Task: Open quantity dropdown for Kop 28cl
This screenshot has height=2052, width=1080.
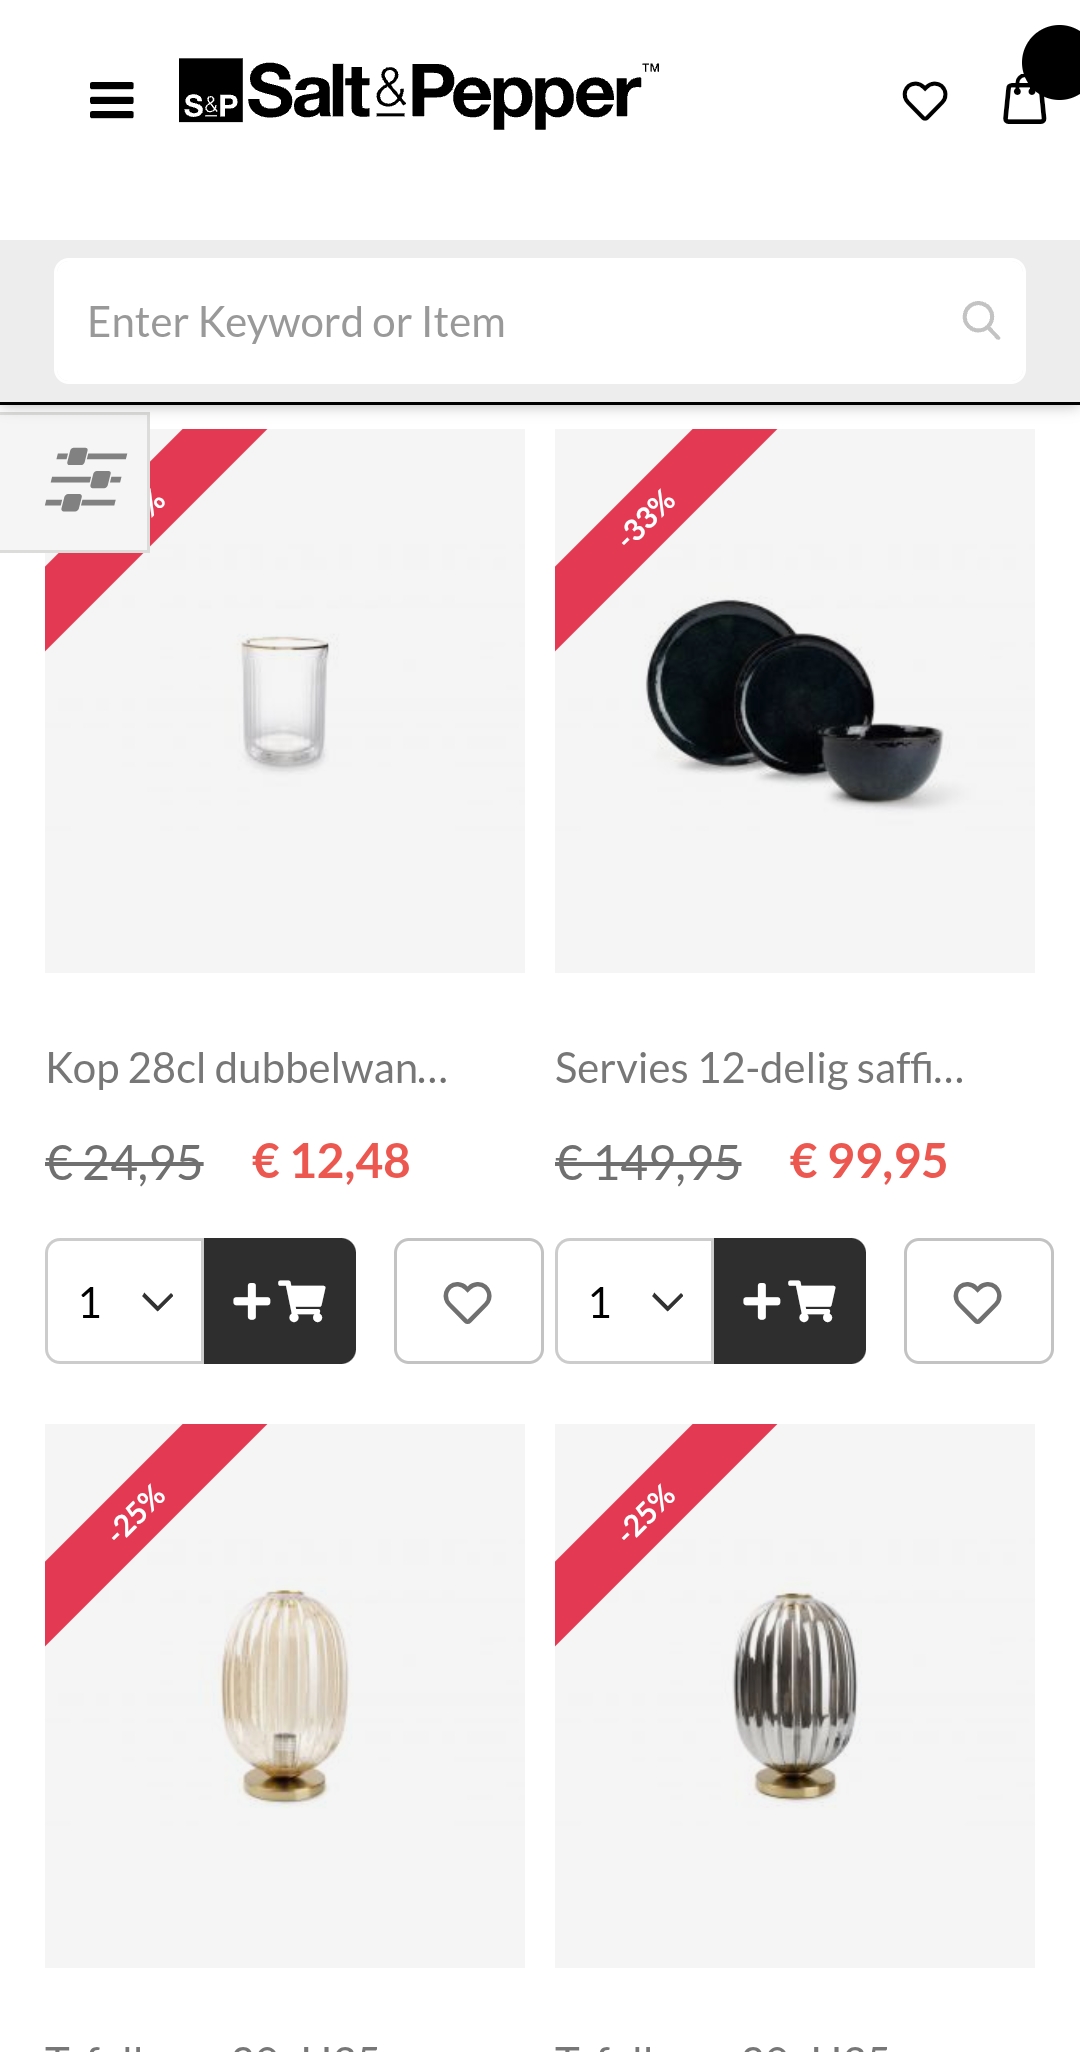Action: [125, 1301]
